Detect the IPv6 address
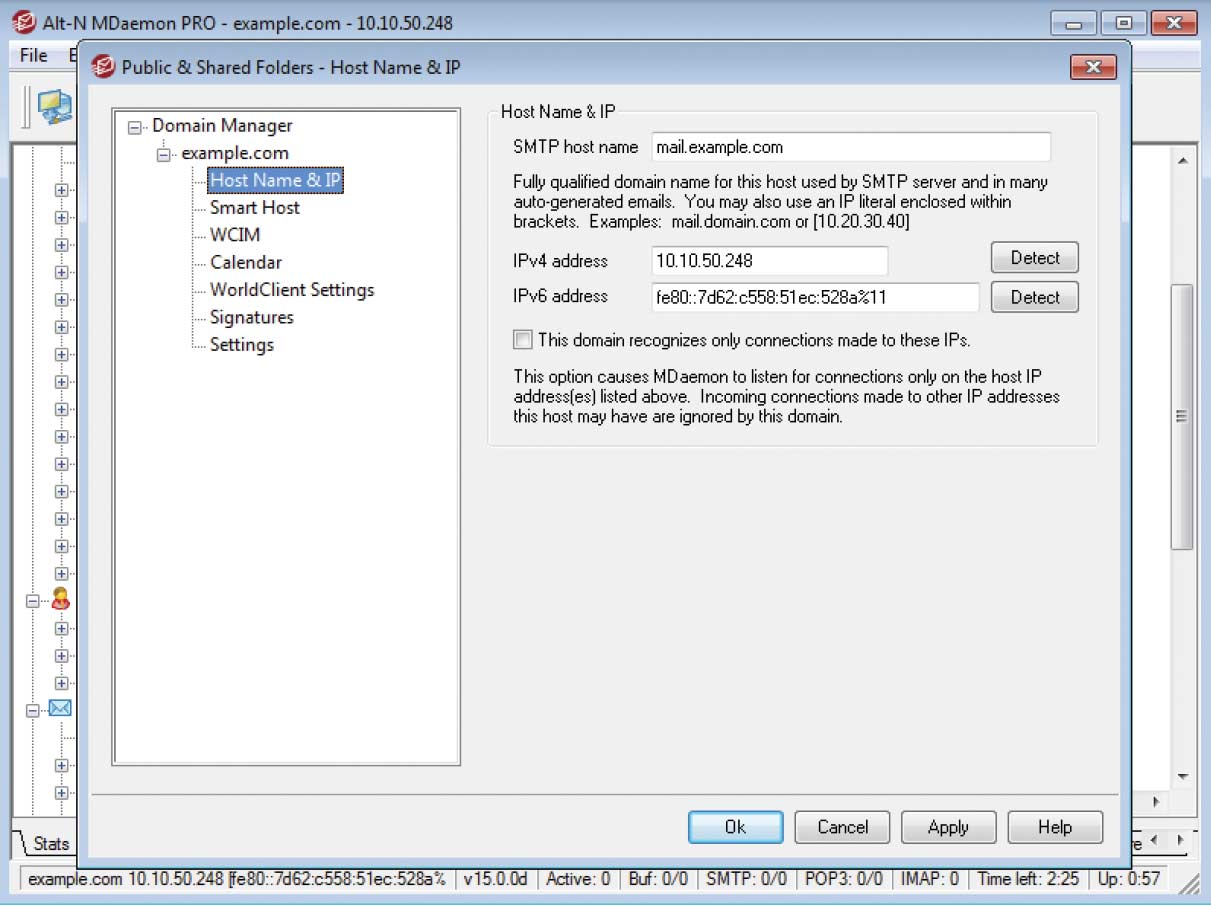 (1035, 297)
